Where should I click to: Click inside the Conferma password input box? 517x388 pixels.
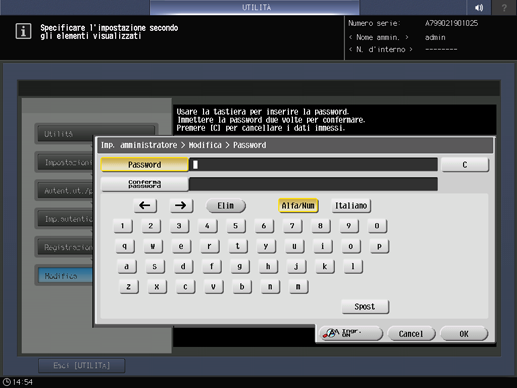pos(313,184)
